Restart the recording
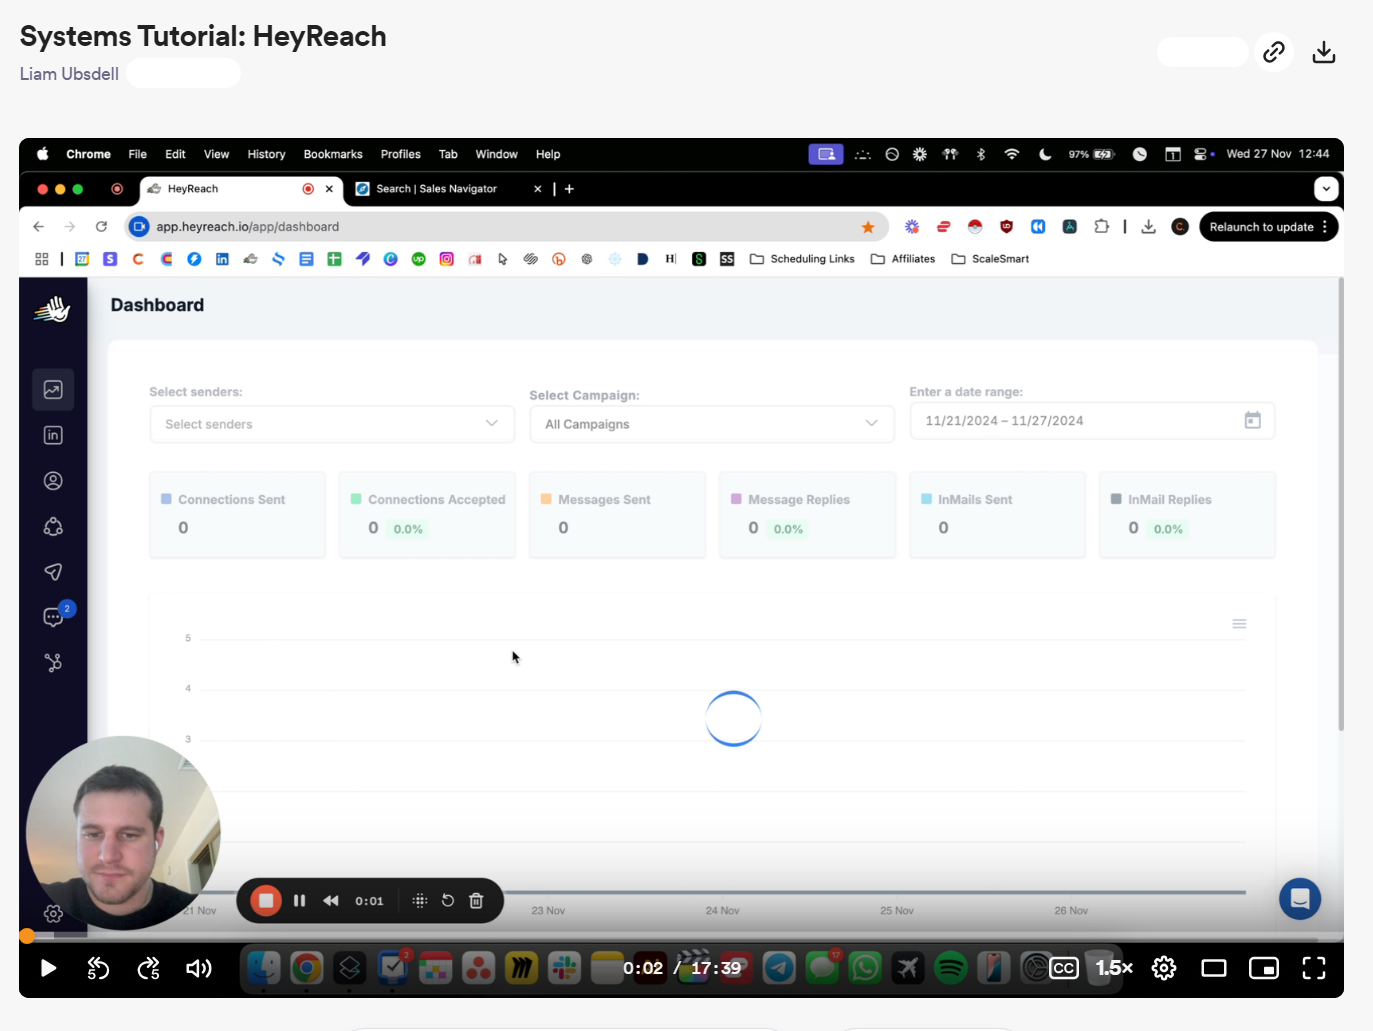The image size is (1373, 1031). (x=448, y=901)
